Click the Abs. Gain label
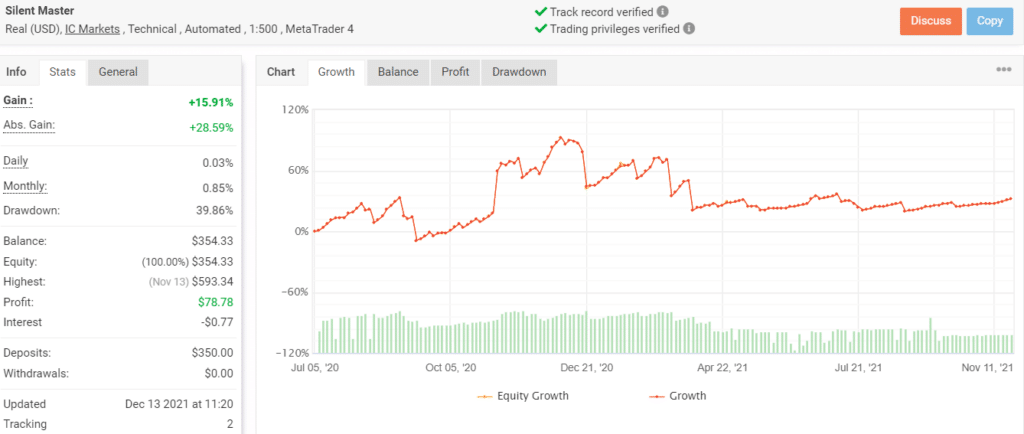 (x=29, y=125)
